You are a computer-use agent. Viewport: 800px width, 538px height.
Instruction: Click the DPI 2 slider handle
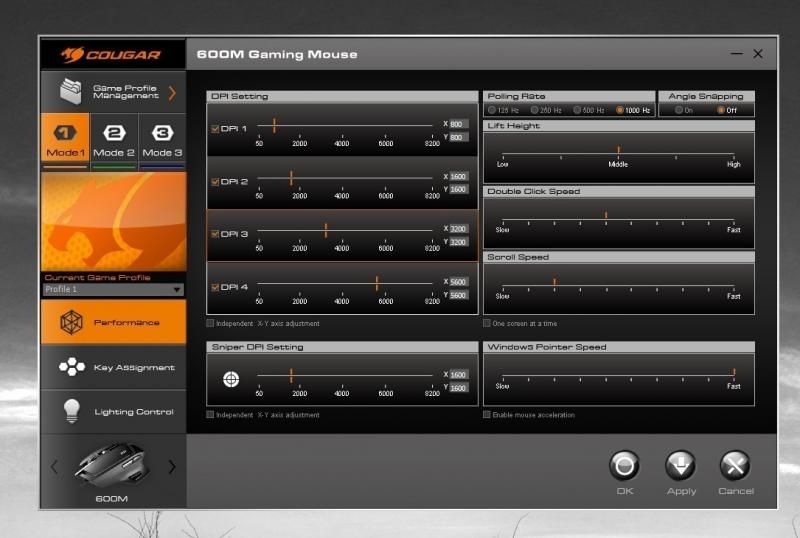(291, 178)
